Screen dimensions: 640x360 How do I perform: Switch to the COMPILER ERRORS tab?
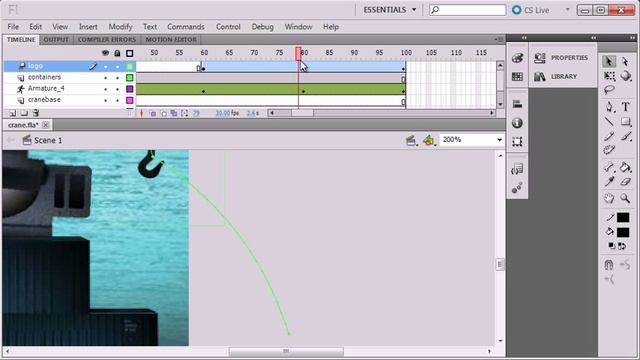(107, 40)
